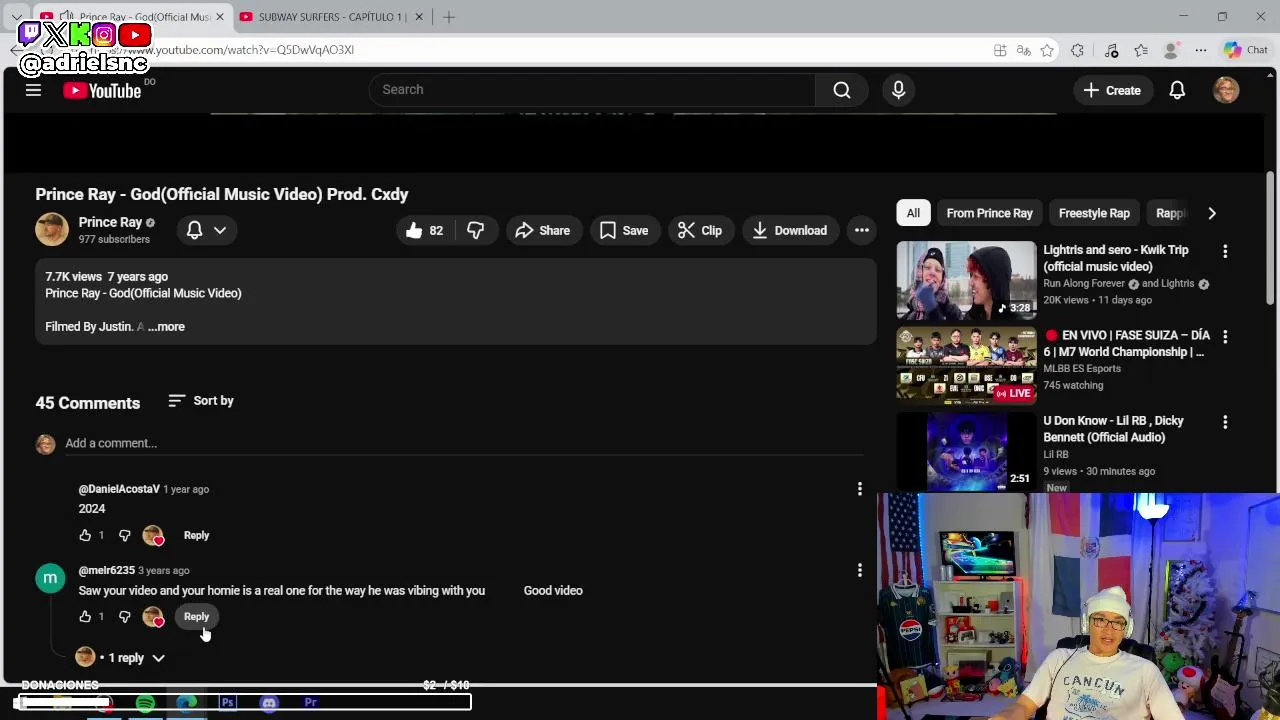The width and height of the screenshot is (1280, 720).
Task: Open a new browser tab
Action: [449, 17]
